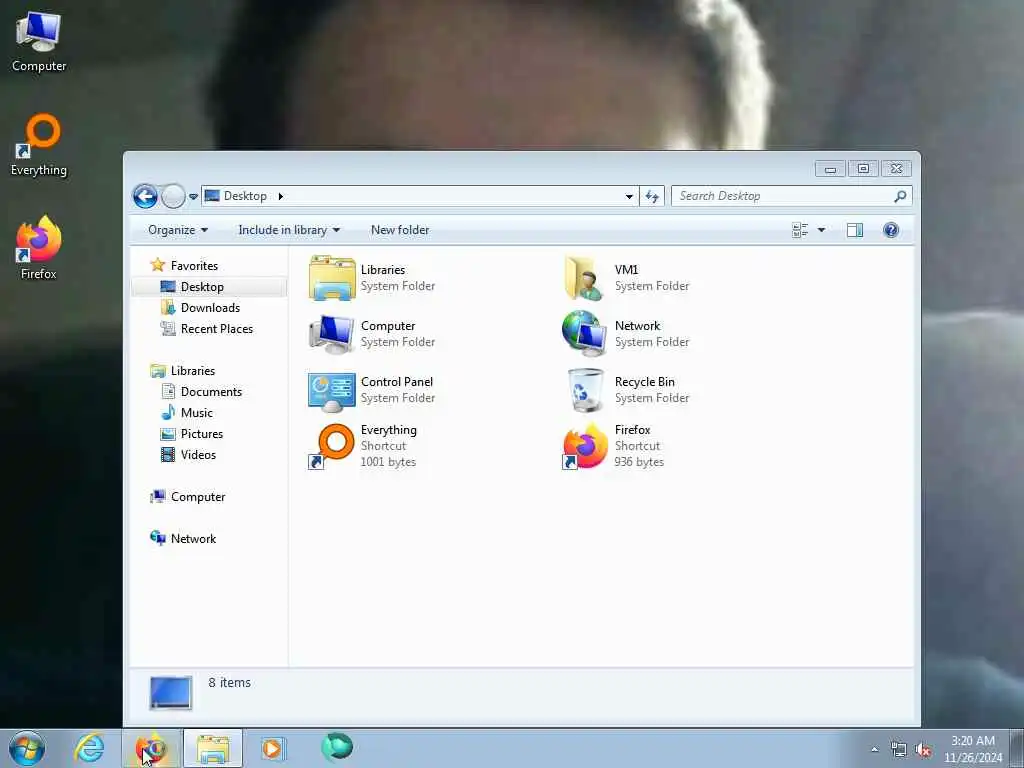1024x768 pixels.
Task: Minimize the Desktop Explorer window
Action: (x=830, y=169)
